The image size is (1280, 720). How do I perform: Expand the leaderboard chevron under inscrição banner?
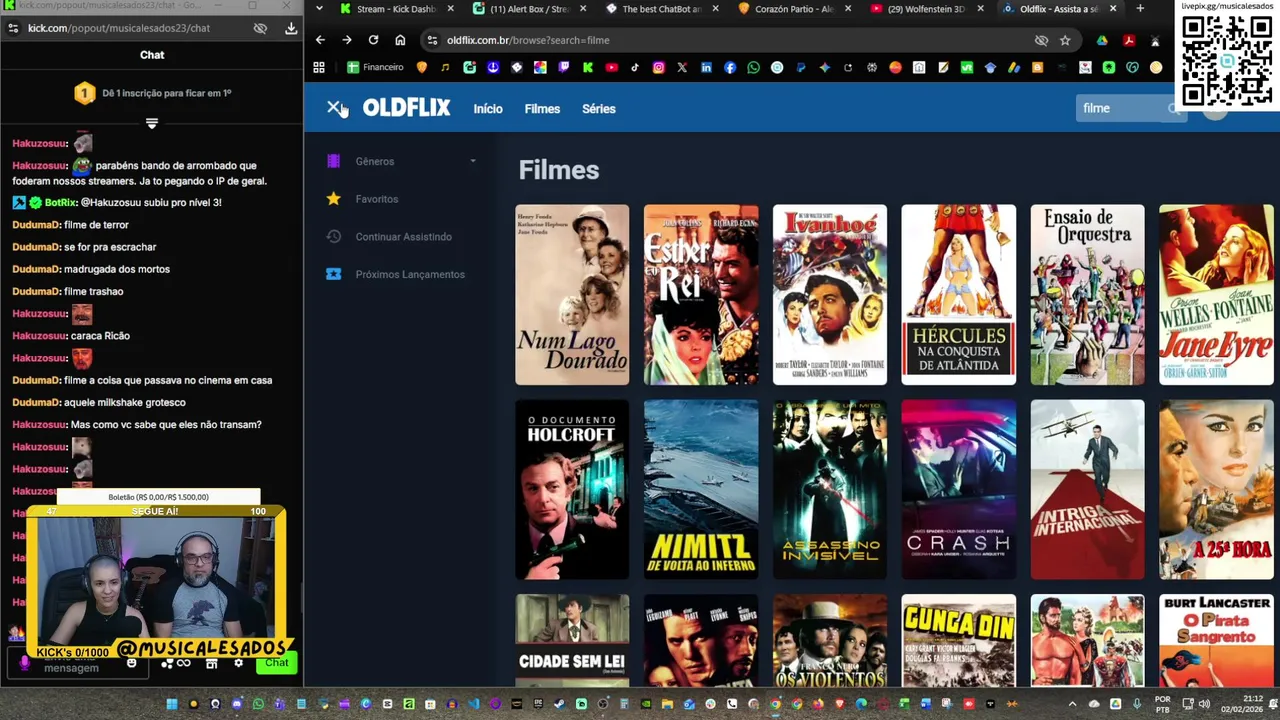152,123
